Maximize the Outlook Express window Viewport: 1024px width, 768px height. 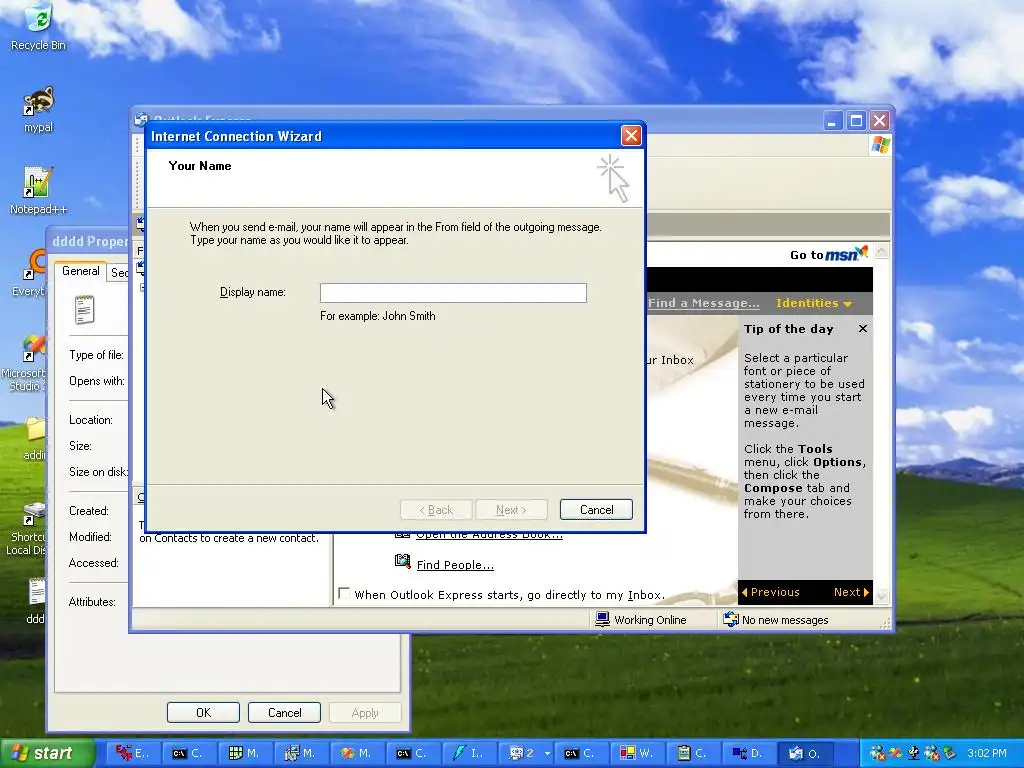856,121
